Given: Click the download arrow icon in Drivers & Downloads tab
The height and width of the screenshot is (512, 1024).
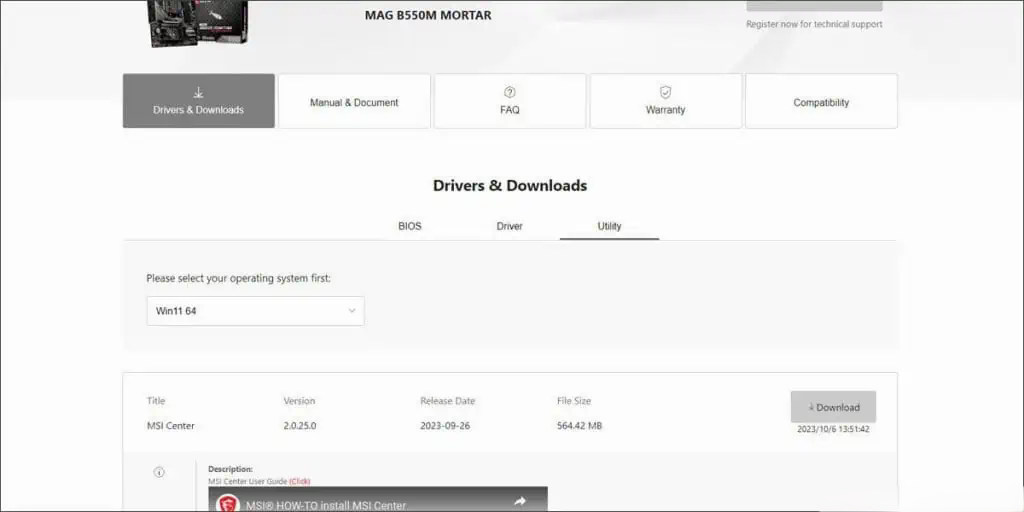Looking at the screenshot, I should (x=199, y=92).
